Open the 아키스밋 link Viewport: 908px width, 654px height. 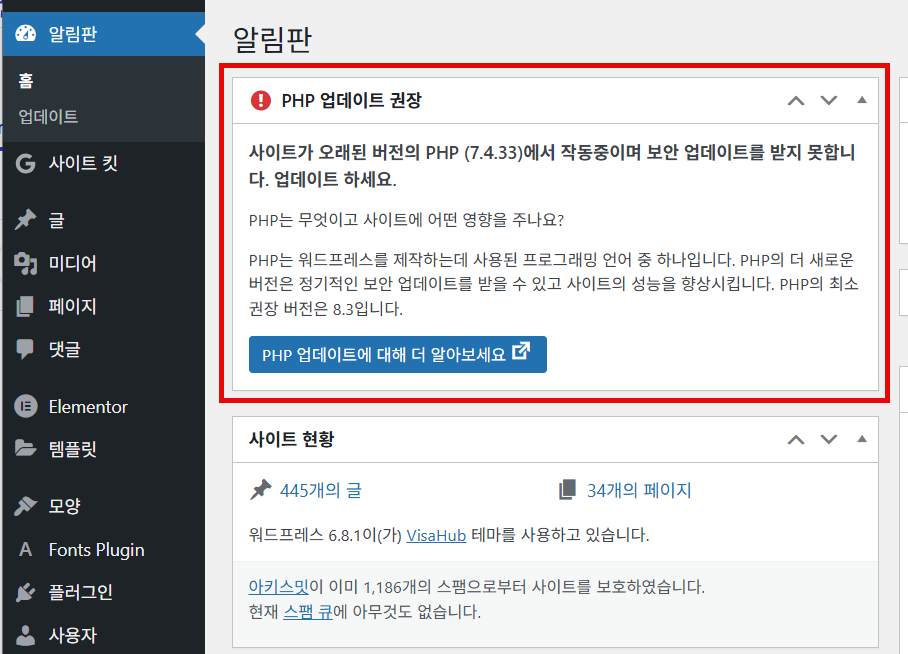(279, 587)
